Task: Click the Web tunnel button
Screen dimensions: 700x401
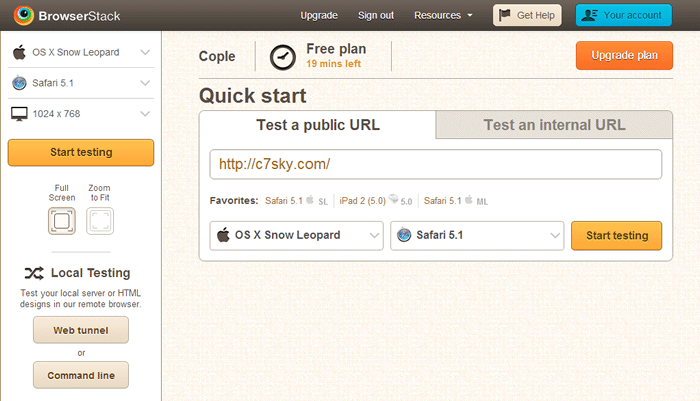Action: tap(81, 330)
